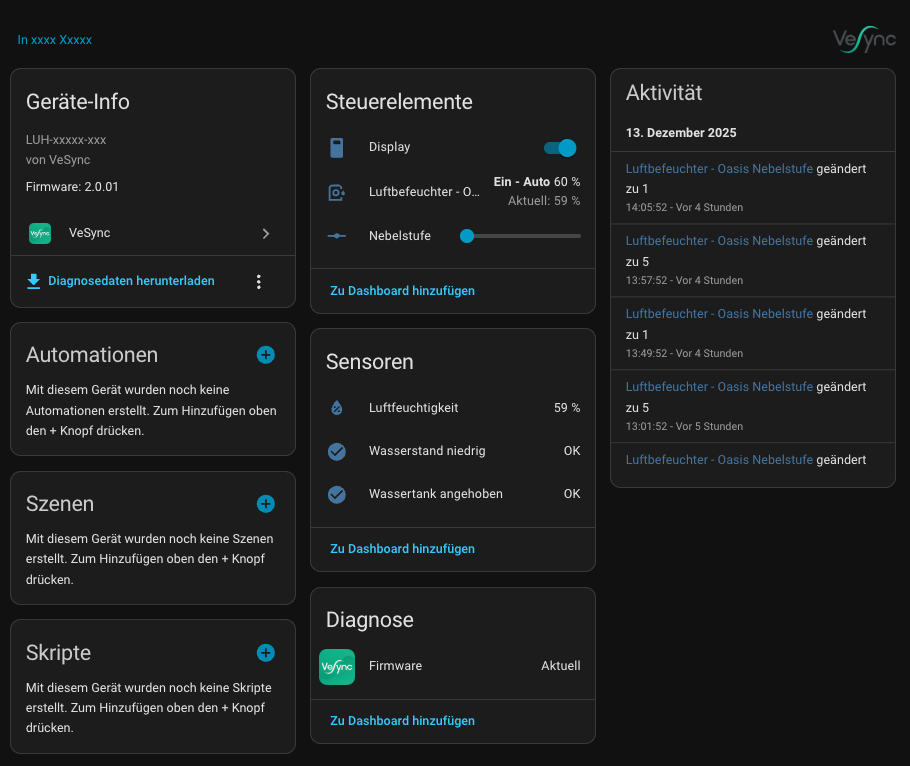The width and height of the screenshot is (910, 766).
Task: Click the Luftfeuchtigkeit water drop icon
Action: 337,408
